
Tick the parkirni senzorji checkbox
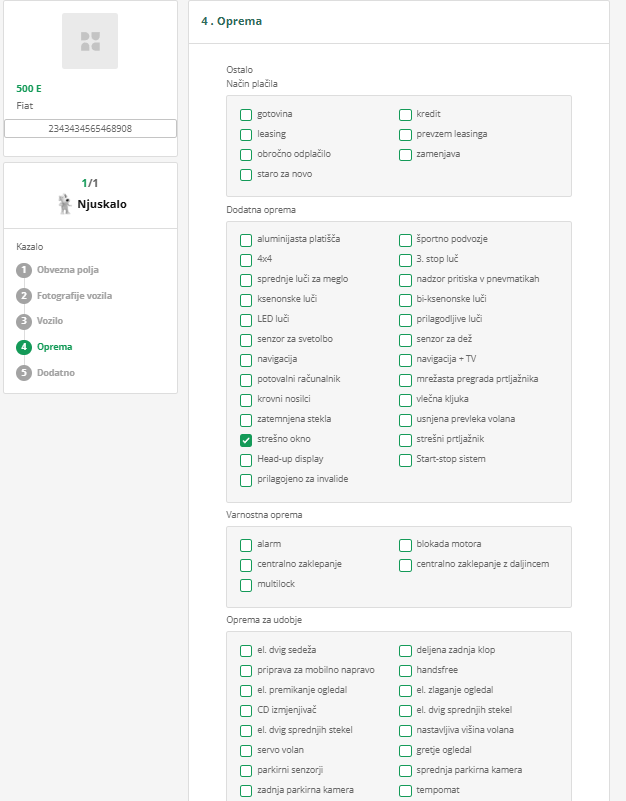[x=246, y=771]
